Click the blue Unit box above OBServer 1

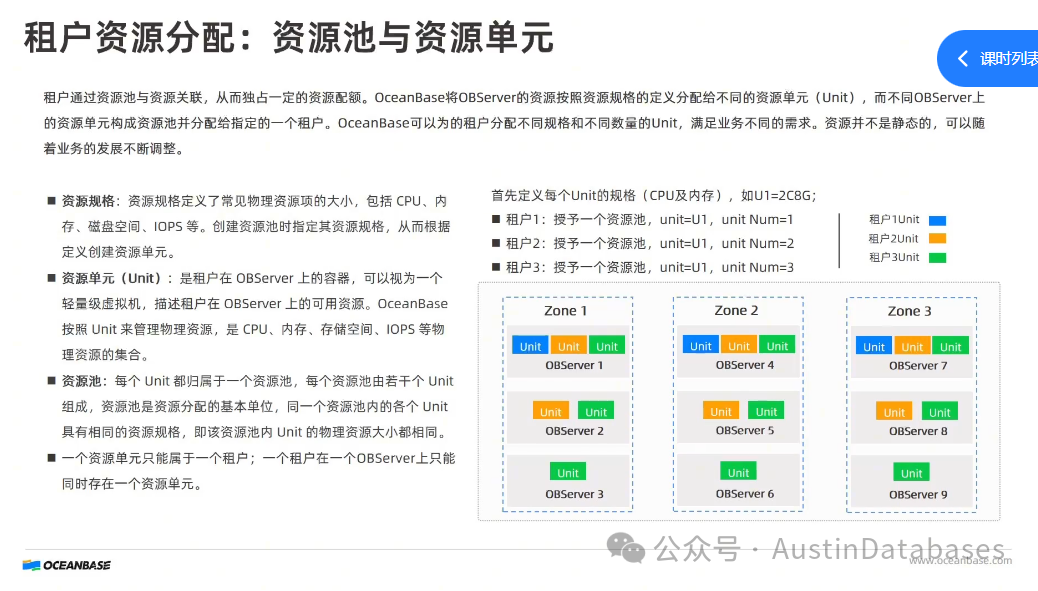(x=530, y=346)
